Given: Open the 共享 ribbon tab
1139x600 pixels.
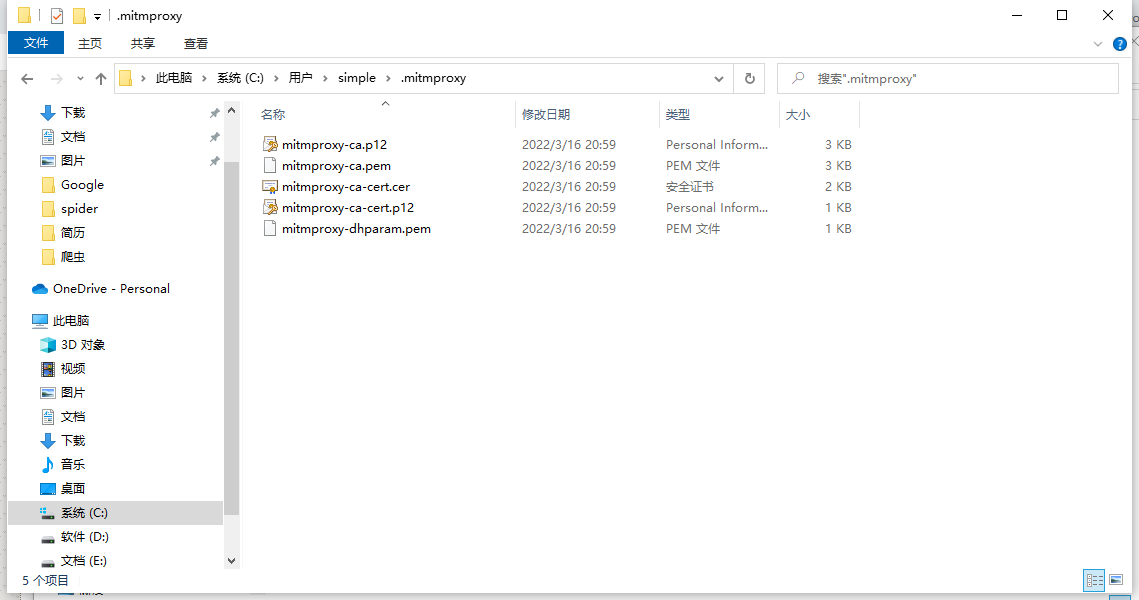Looking at the screenshot, I should point(143,44).
